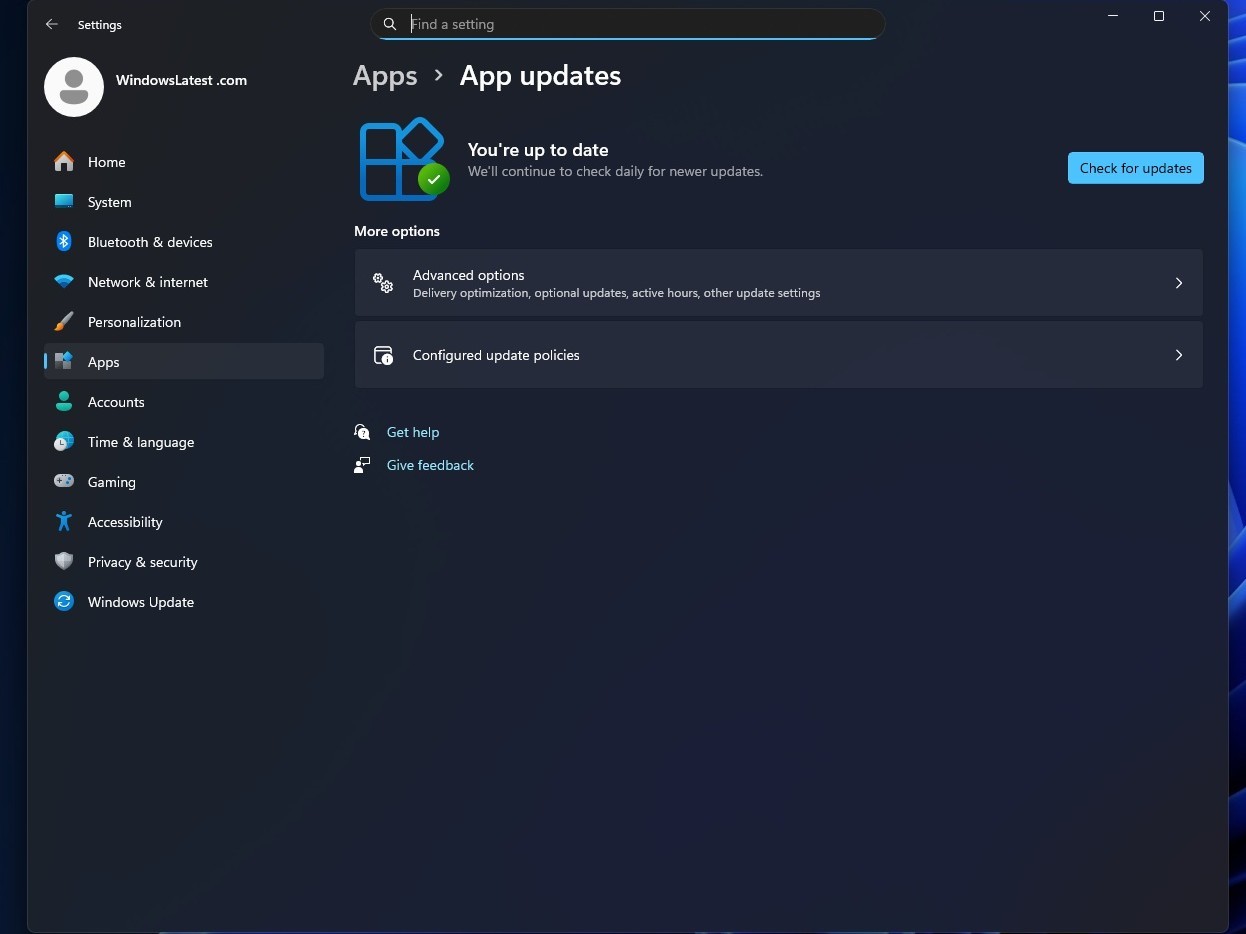Click the Find a setting search box
1246x934 pixels.
click(x=640, y=24)
